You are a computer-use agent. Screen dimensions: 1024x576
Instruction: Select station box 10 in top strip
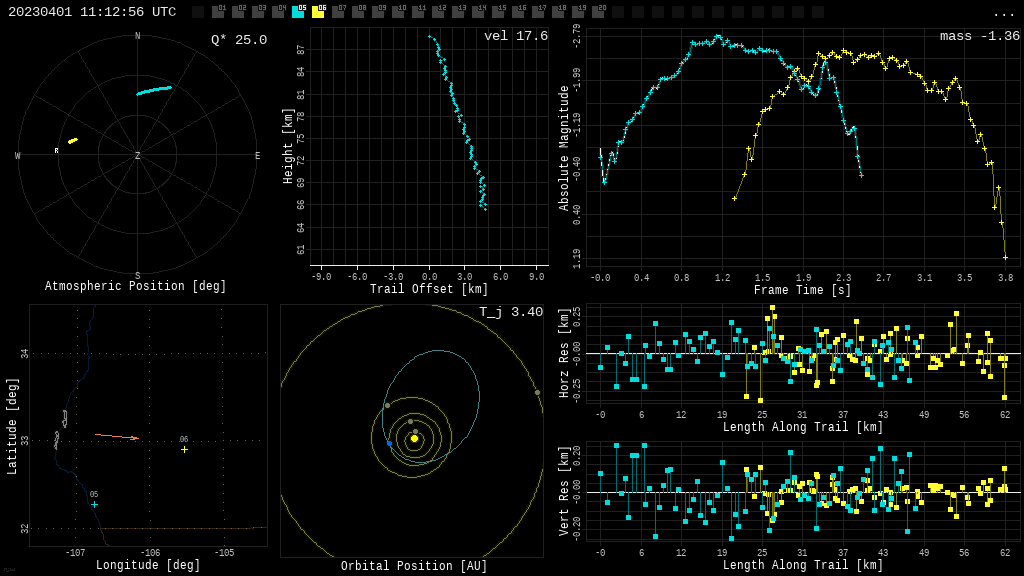pyautogui.click(x=398, y=12)
